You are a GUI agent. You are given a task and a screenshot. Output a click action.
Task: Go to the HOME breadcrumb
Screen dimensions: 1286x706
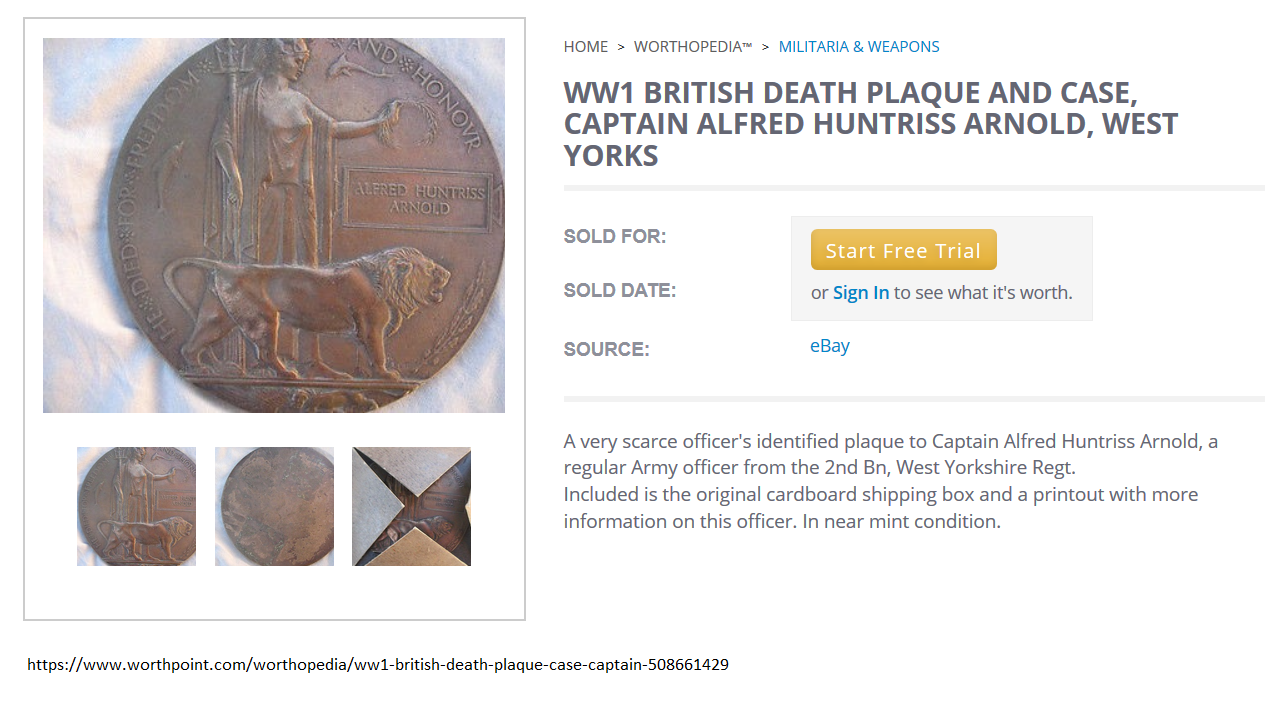(585, 47)
